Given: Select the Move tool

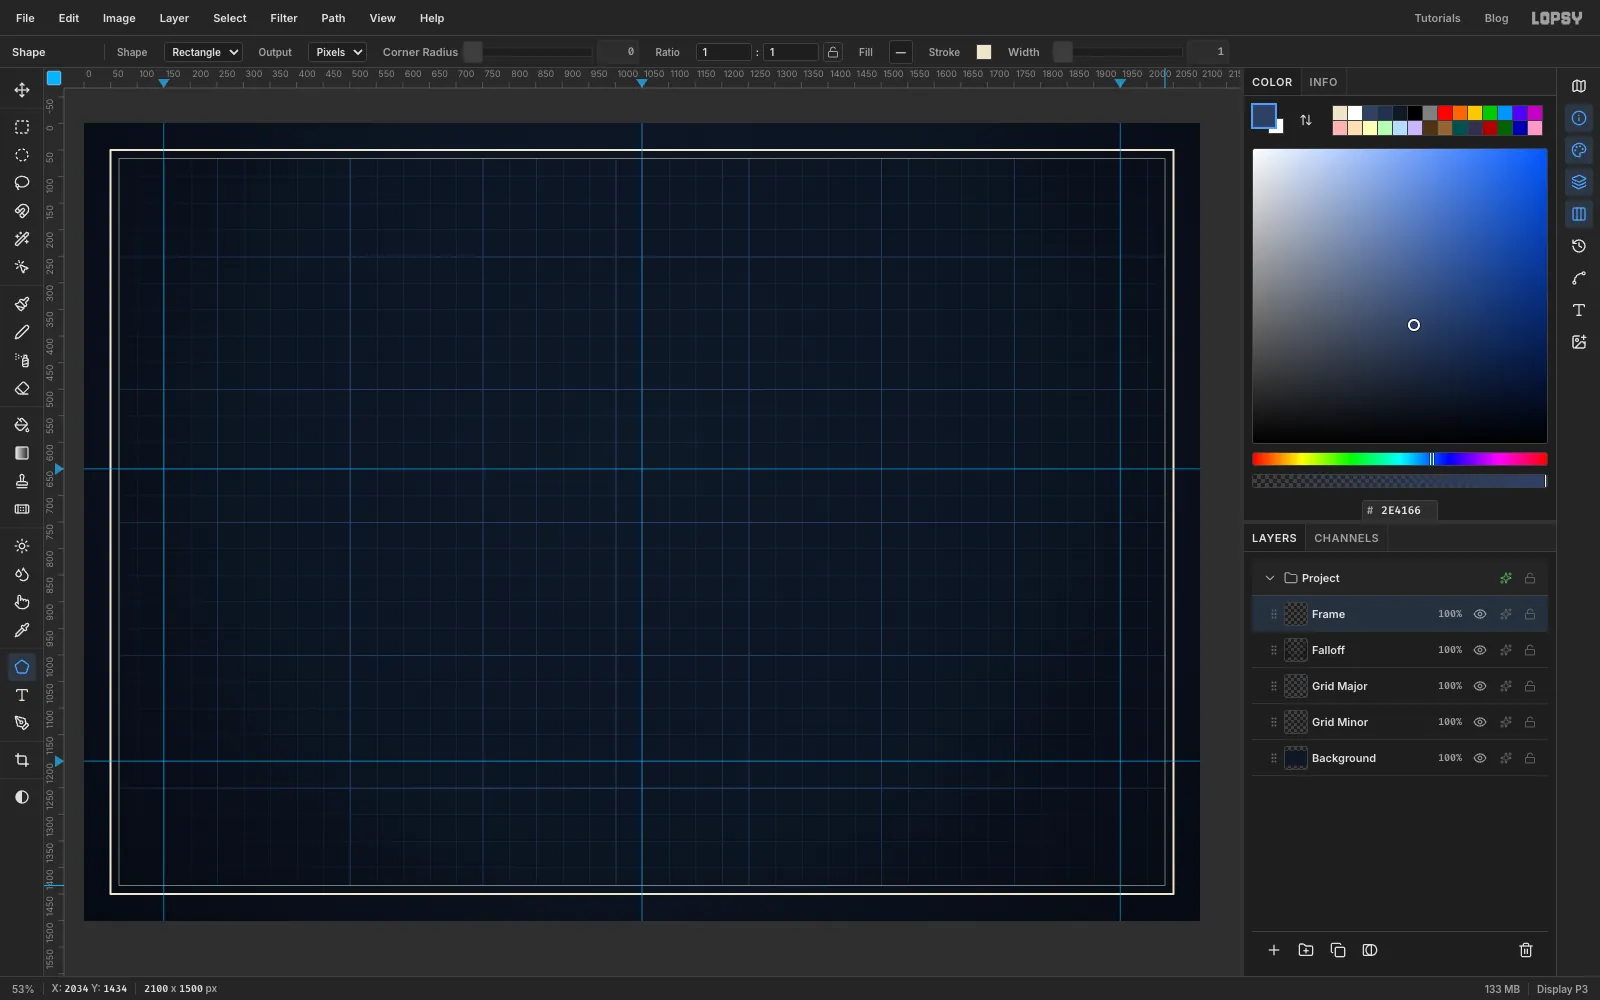Looking at the screenshot, I should pos(22,90).
